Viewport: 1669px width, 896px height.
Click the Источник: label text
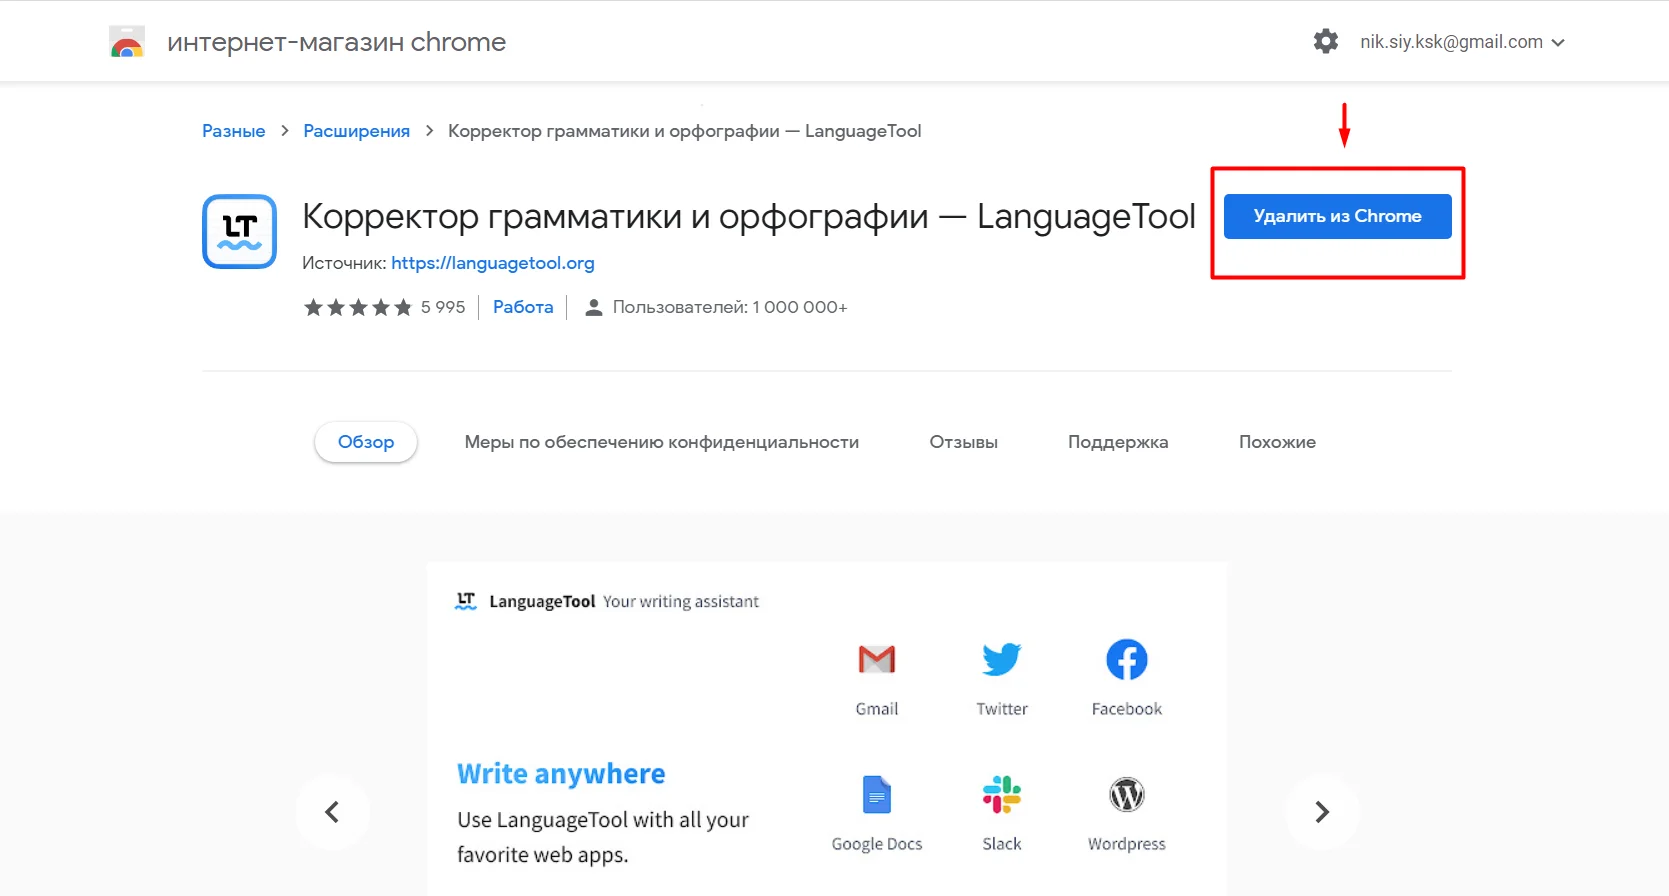coord(344,263)
